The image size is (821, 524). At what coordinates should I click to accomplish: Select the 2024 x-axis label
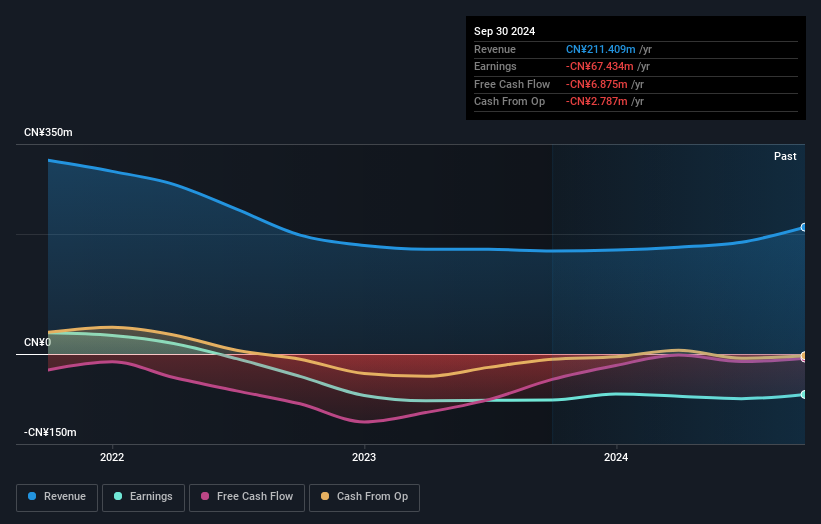(616, 457)
